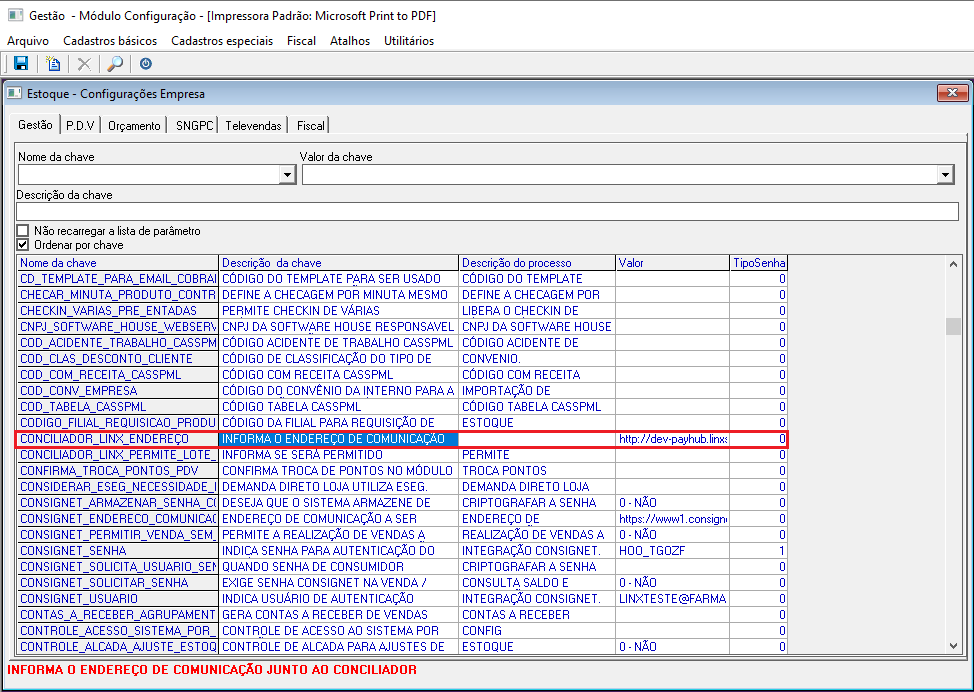The width and height of the screenshot is (974, 692).
Task: Select the Televendas tab
Action: 253,126
